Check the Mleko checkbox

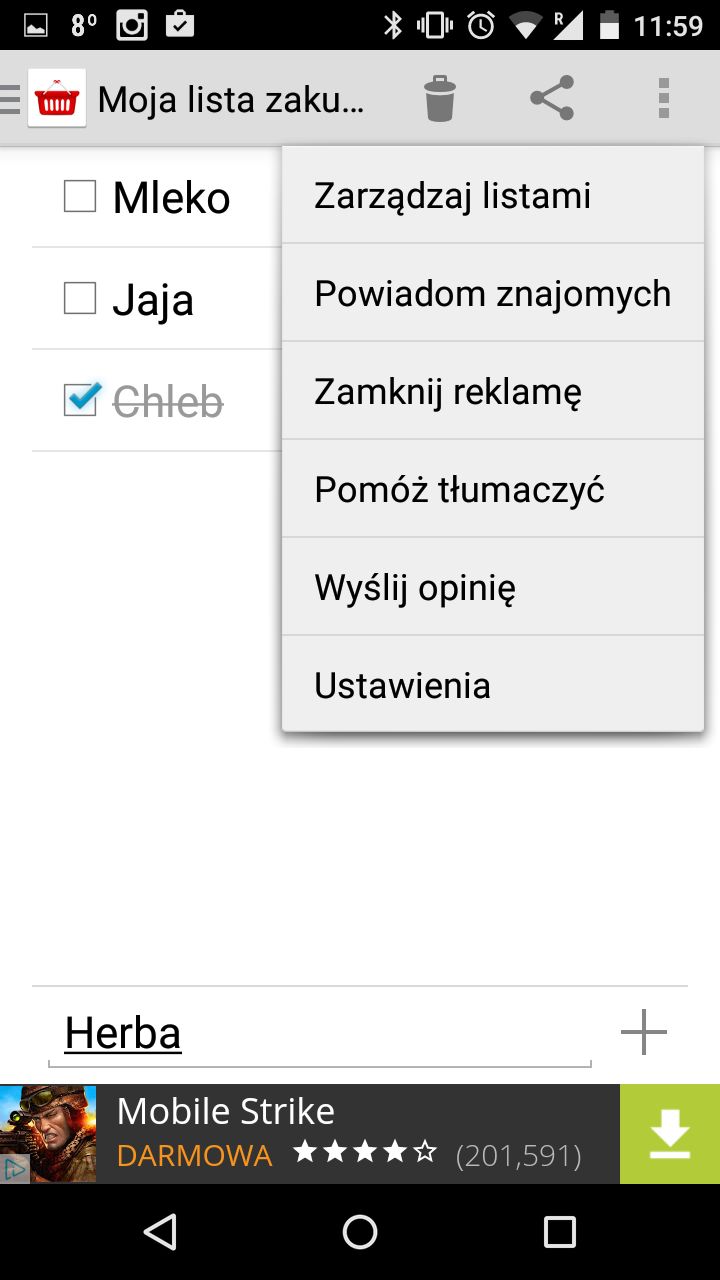coord(80,196)
